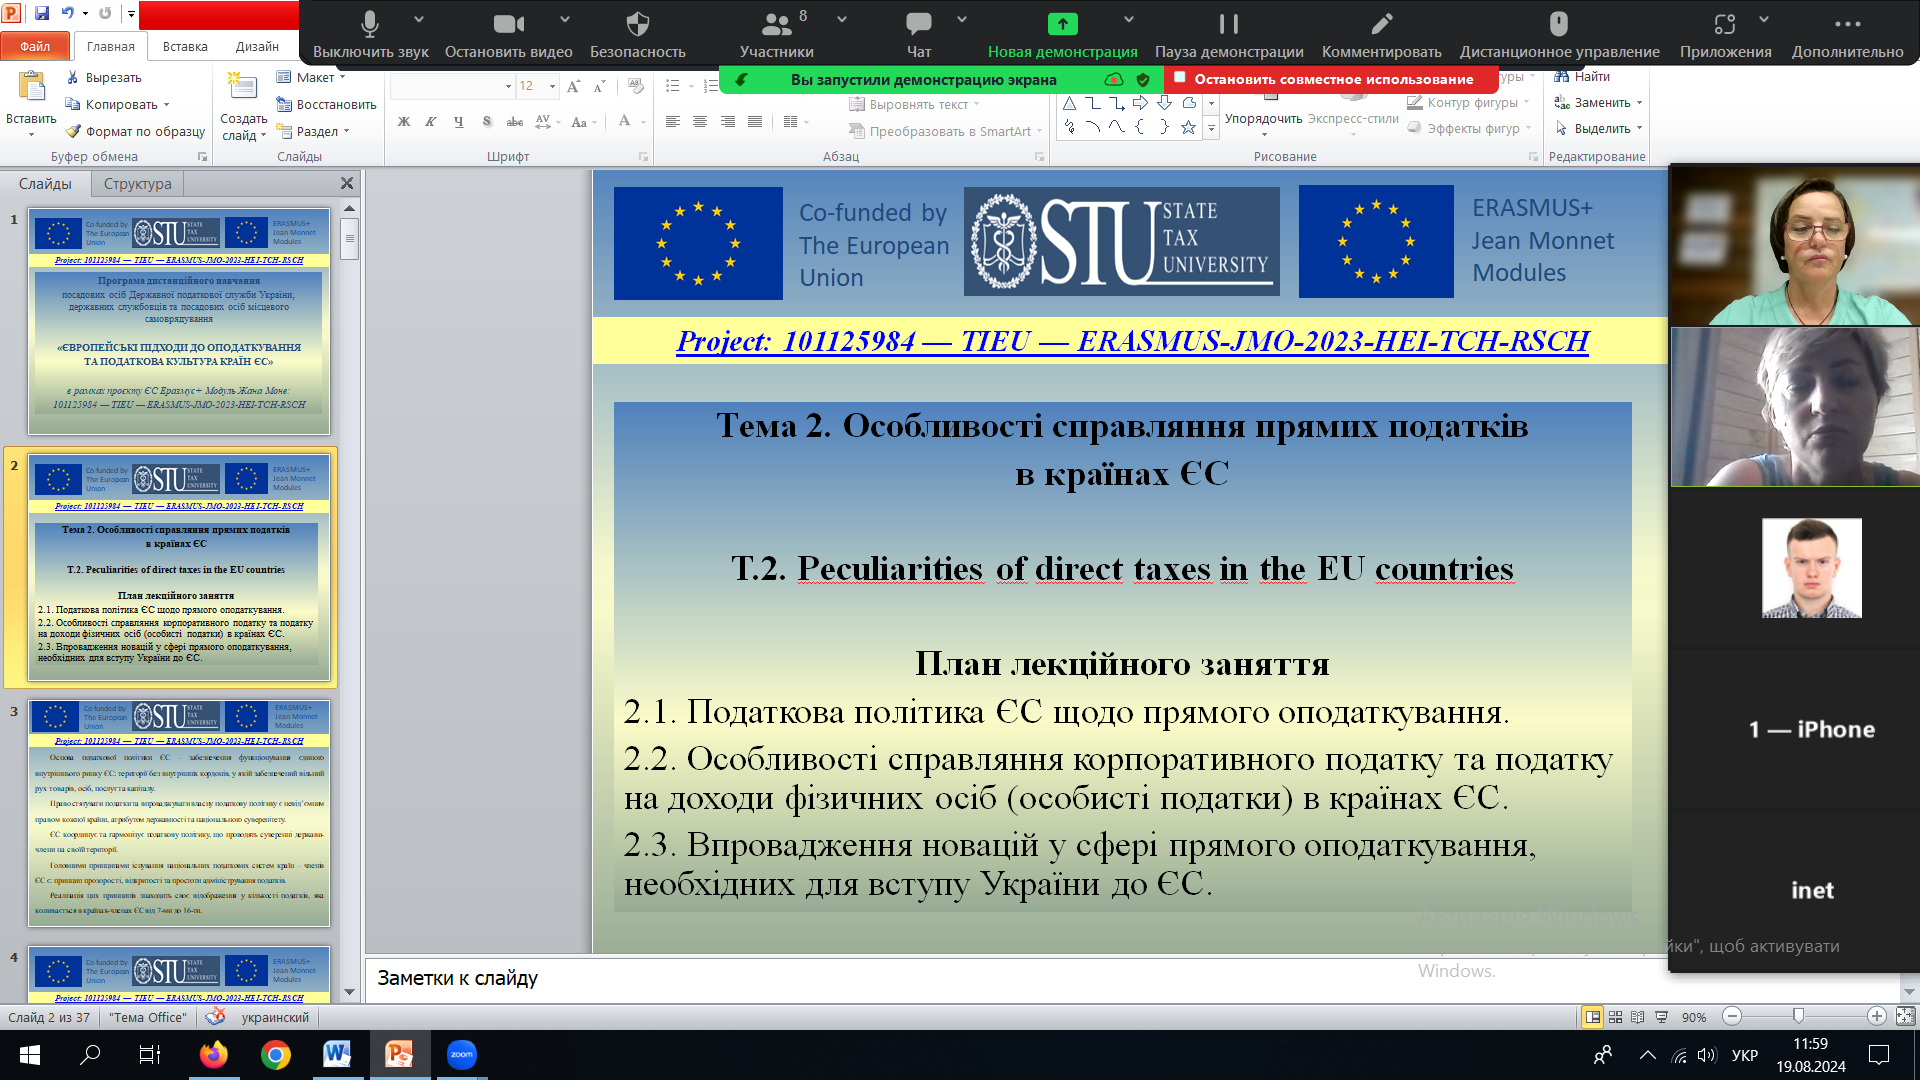Open font color A swatch
This screenshot has width=1920, height=1080.
coord(624,122)
